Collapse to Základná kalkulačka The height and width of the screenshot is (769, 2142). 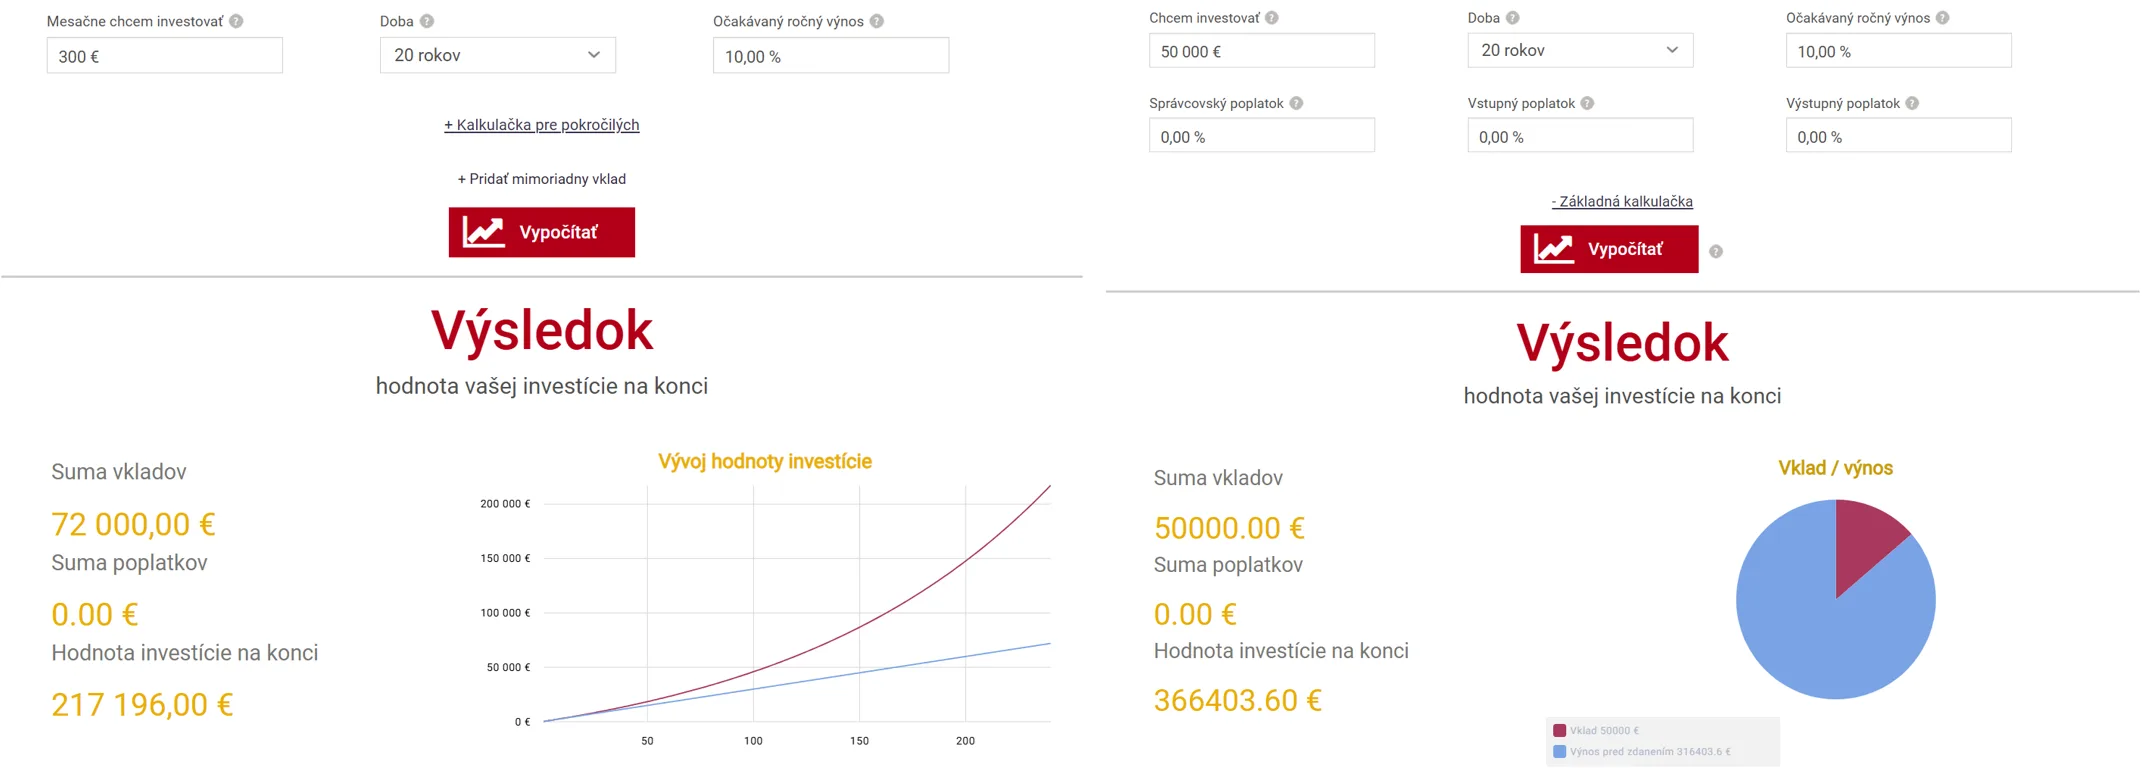(1621, 201)
